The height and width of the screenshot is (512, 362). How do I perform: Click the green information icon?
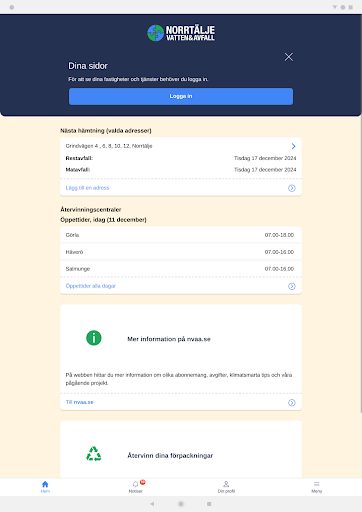click(94, 338)
